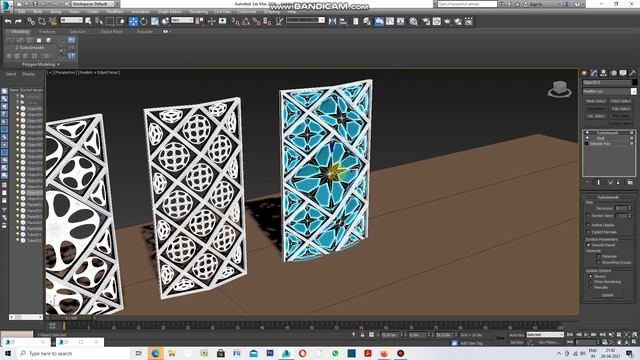Screen dimensions: 640x360
Task: Click the Redo arrow in main toolbar
Action: [18, 21]
